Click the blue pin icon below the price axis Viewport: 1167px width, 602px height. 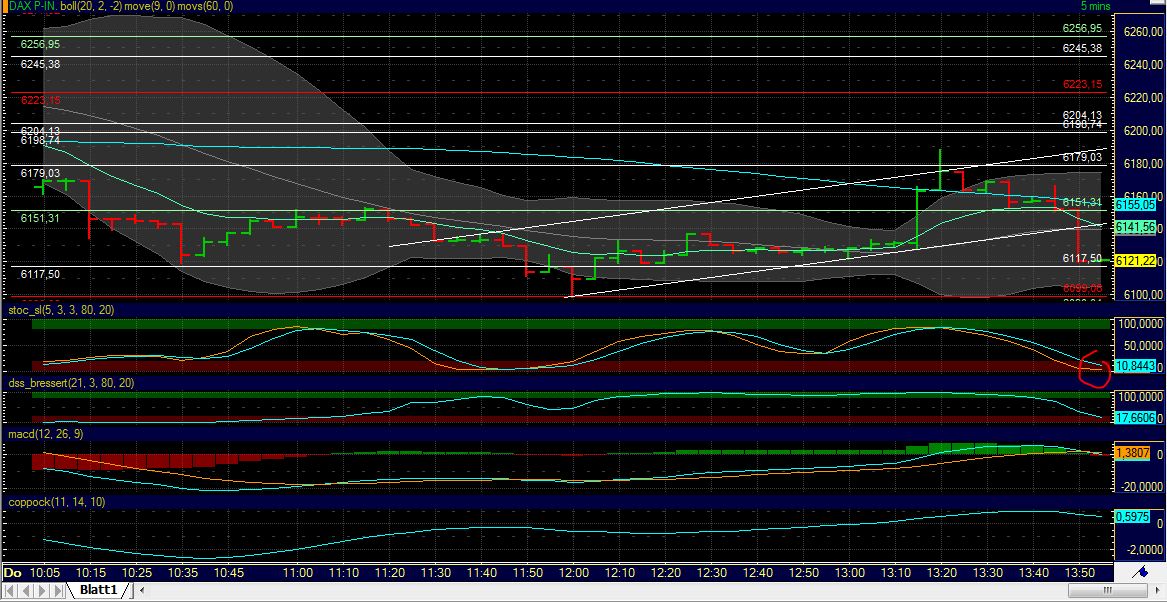[1142, 572]
